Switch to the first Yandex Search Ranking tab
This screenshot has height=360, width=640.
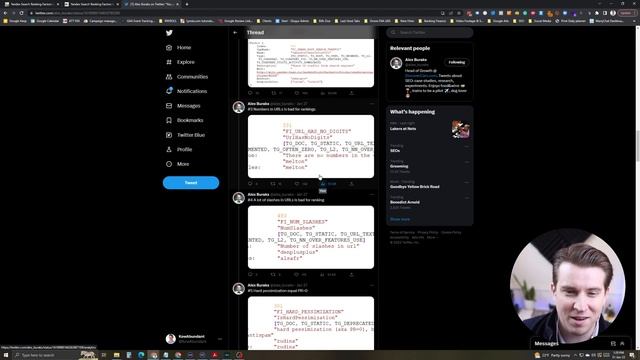click(31, 4)
